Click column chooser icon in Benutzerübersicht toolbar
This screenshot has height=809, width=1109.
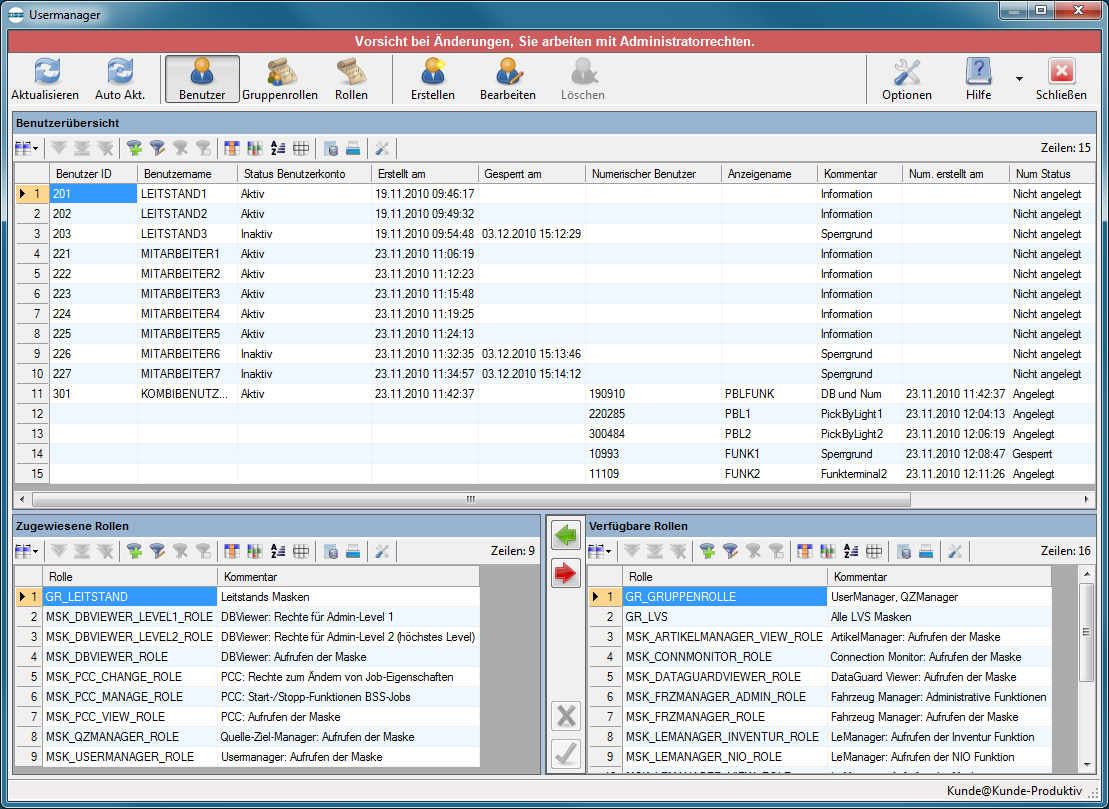231,149
